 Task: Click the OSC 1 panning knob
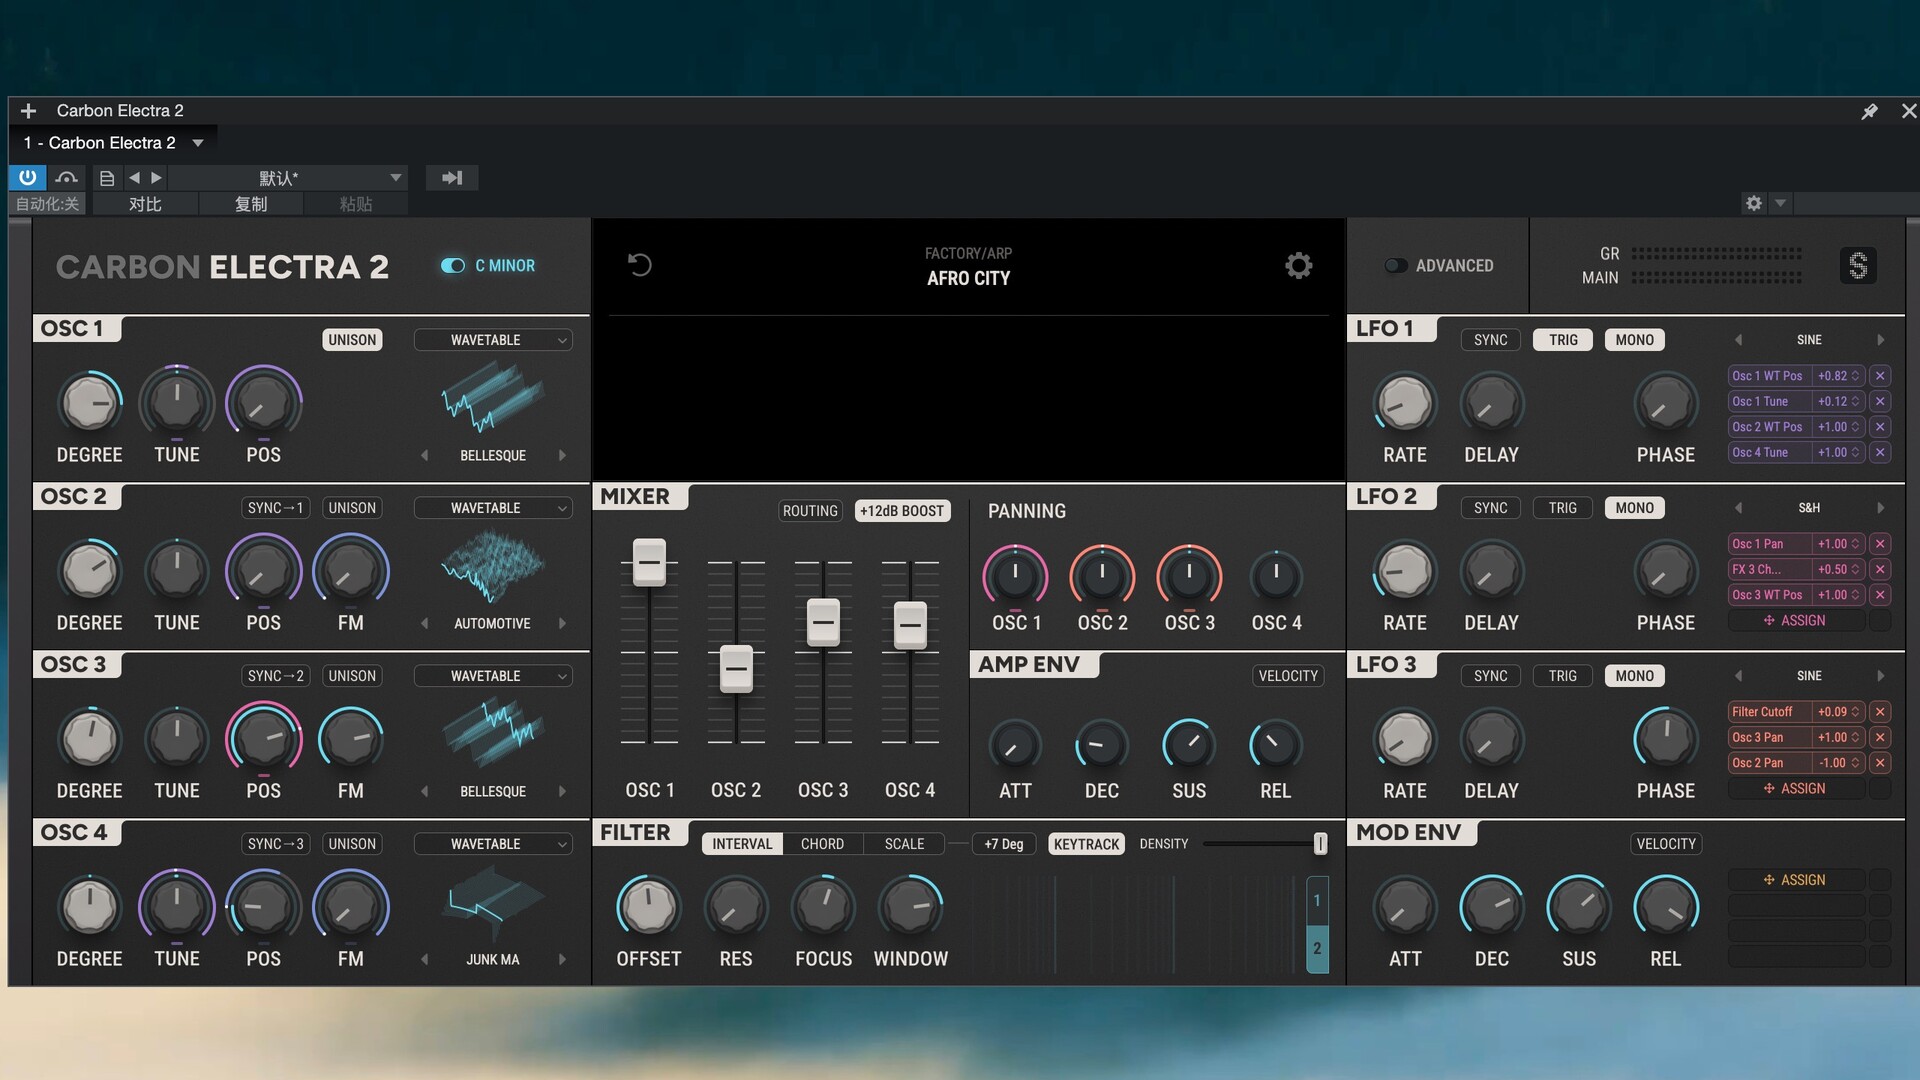1015,576
